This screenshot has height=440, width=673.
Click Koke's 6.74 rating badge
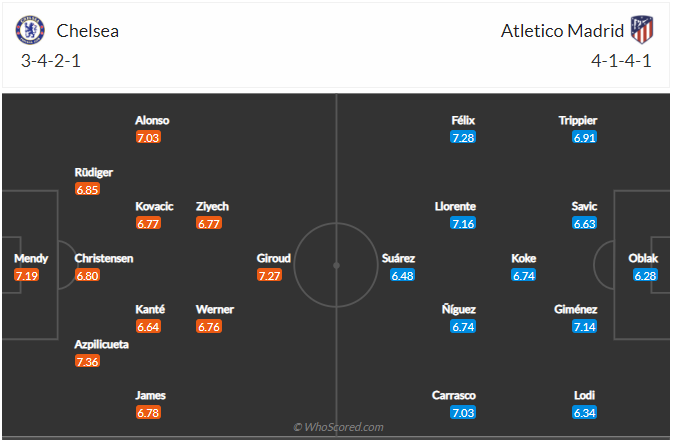(524, 275)
